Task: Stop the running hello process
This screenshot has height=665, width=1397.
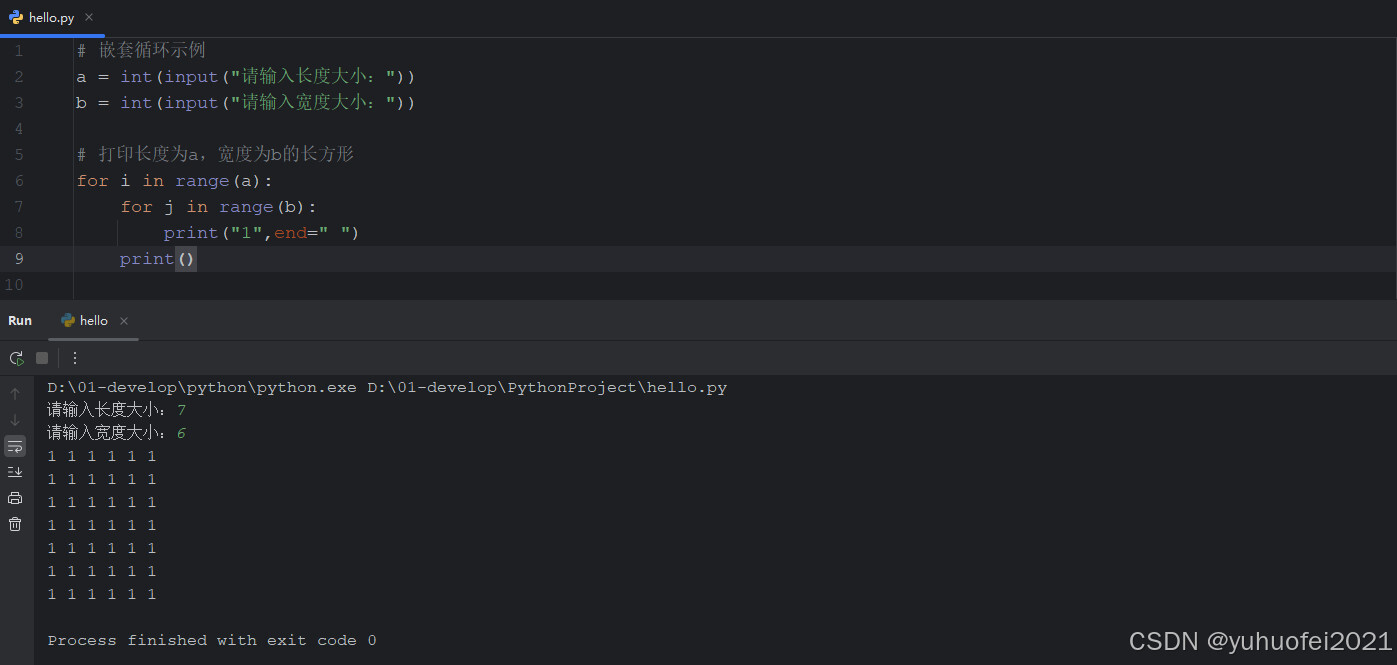Action: [42, 358]
